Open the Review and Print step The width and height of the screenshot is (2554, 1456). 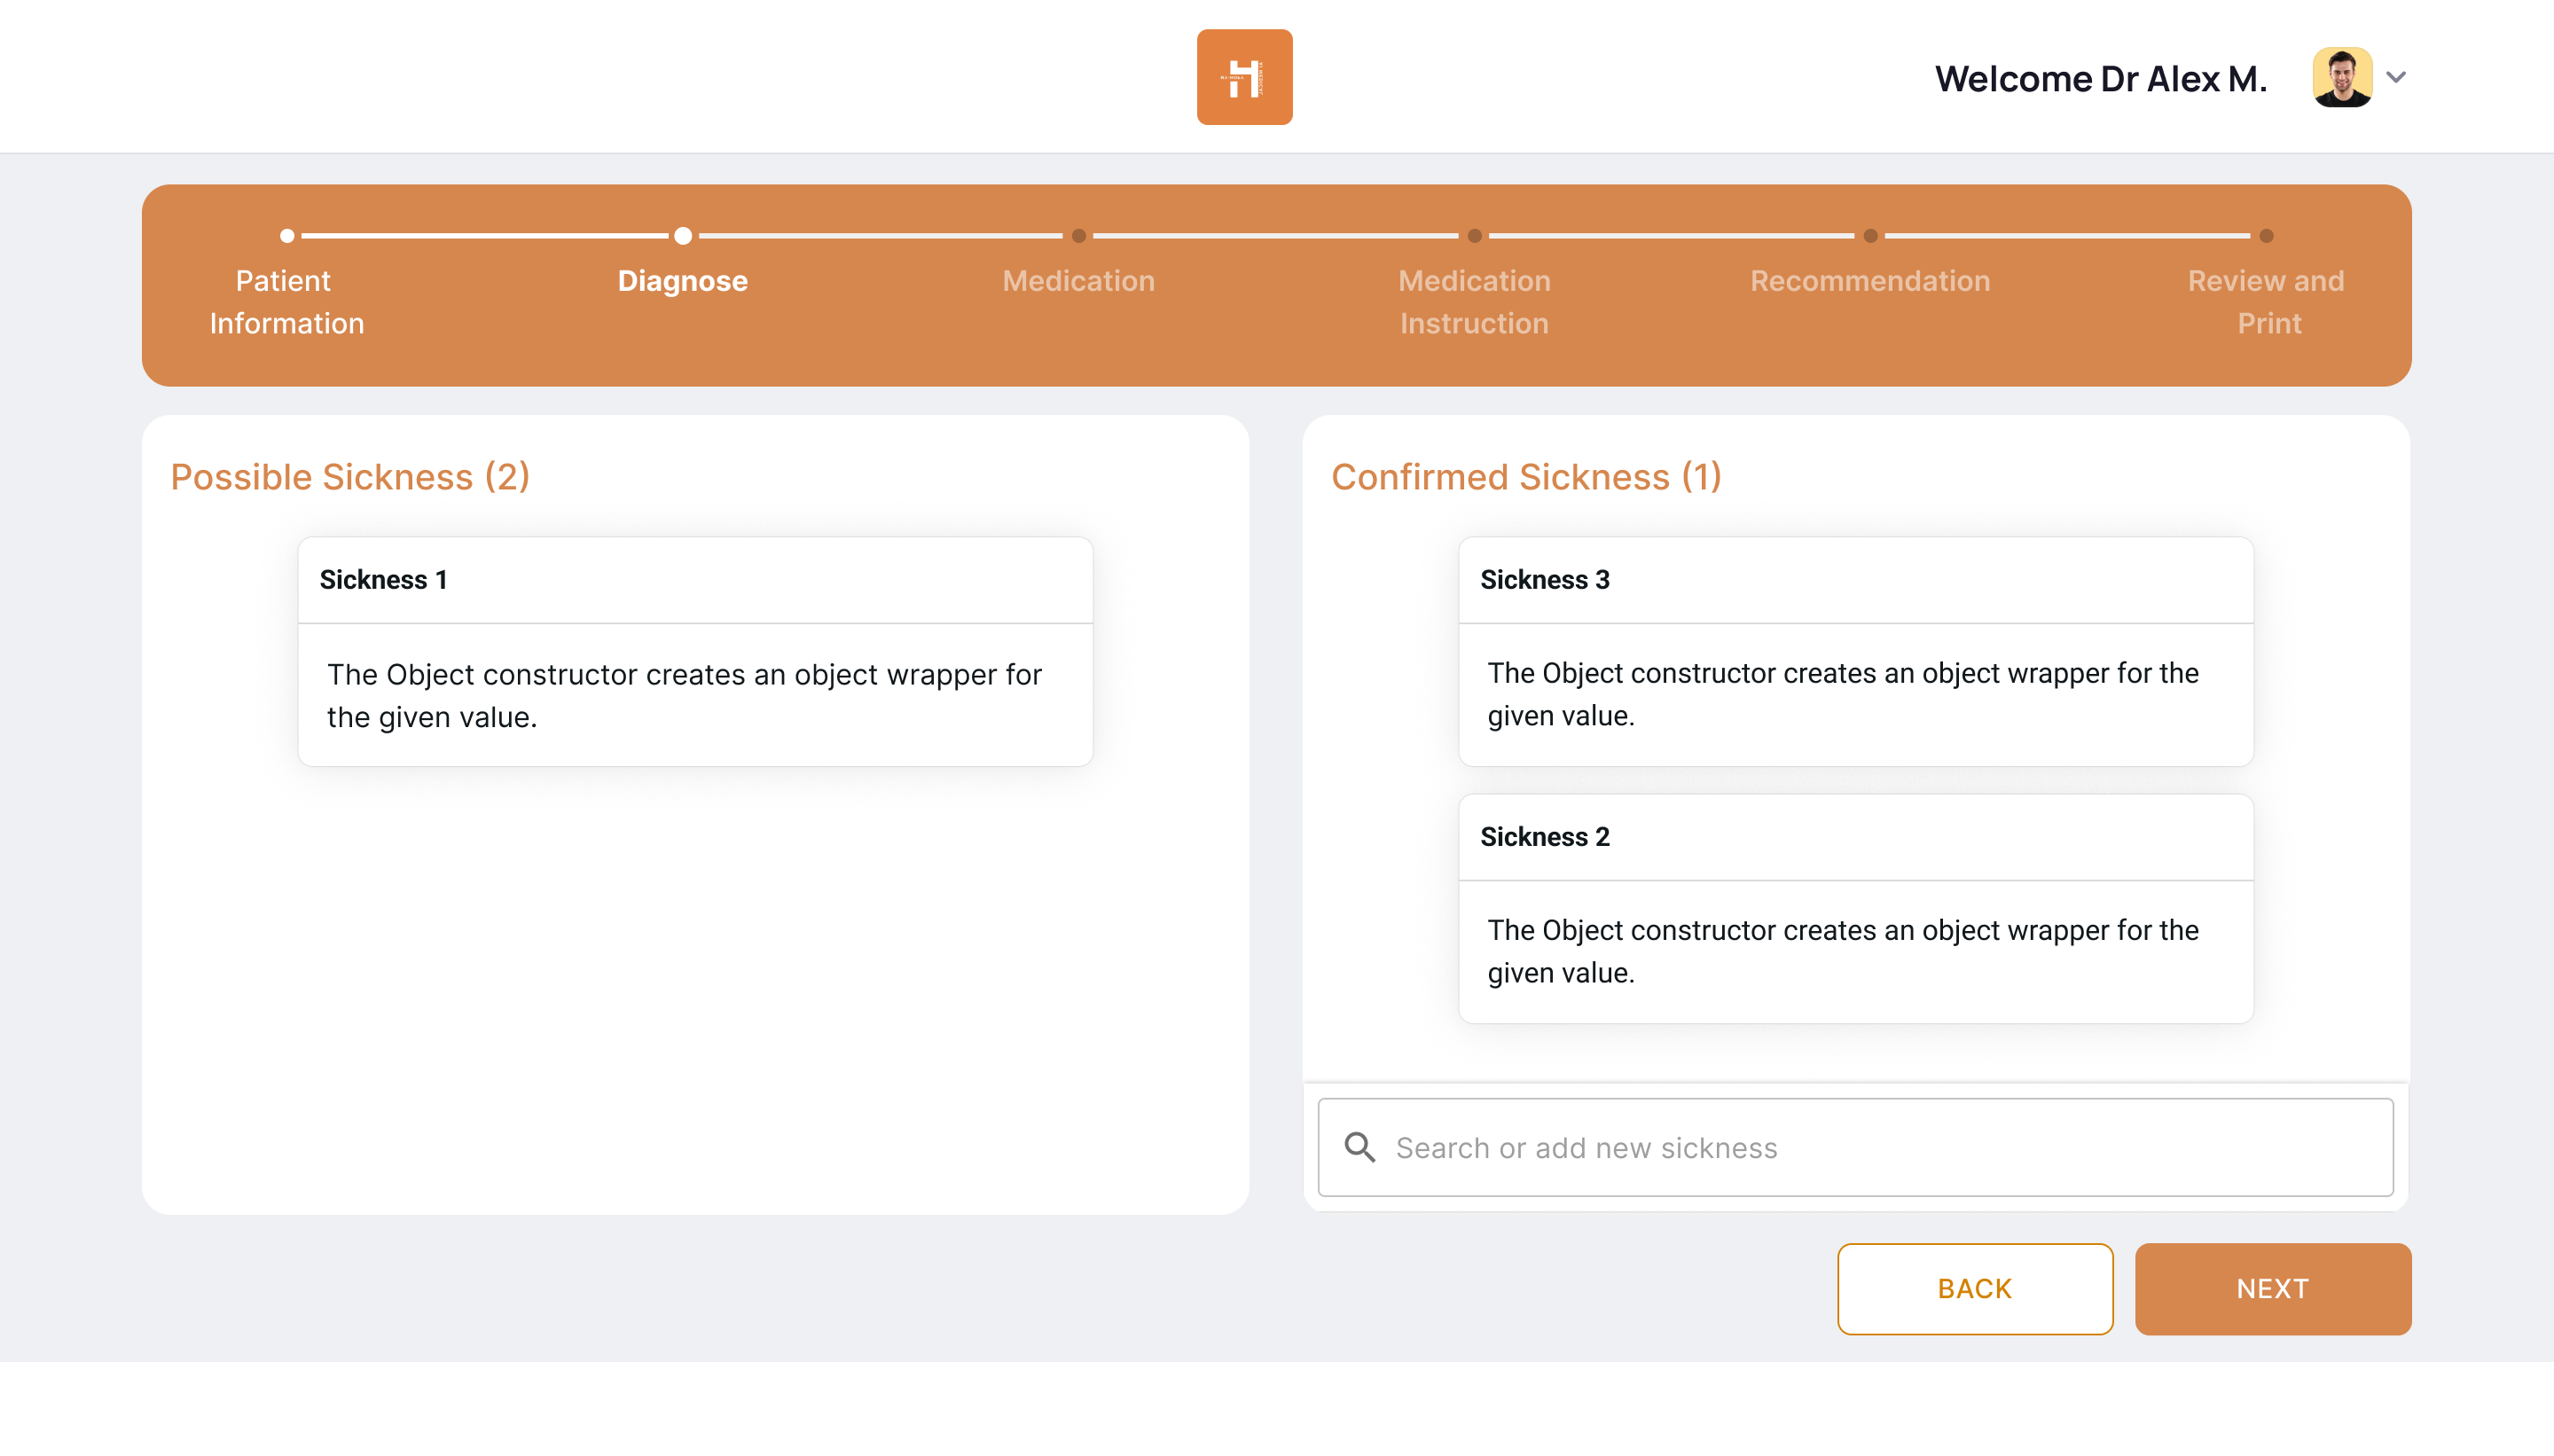coord(2265,301)
